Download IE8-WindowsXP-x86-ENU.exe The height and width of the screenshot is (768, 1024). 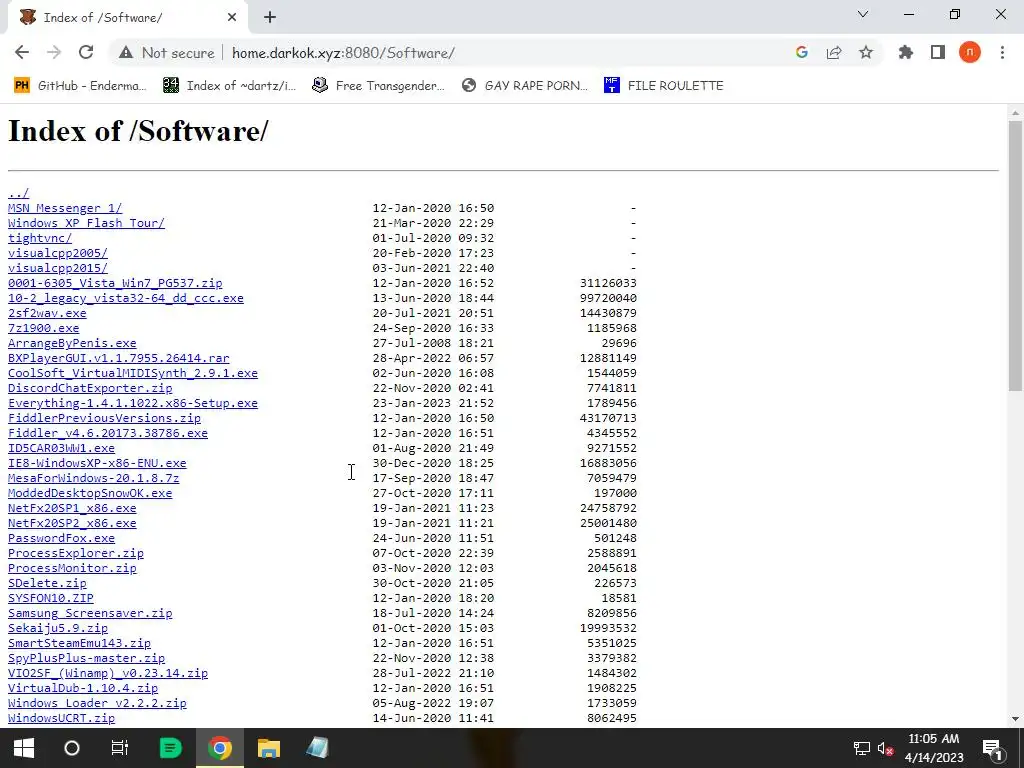[x=97, y=464]
